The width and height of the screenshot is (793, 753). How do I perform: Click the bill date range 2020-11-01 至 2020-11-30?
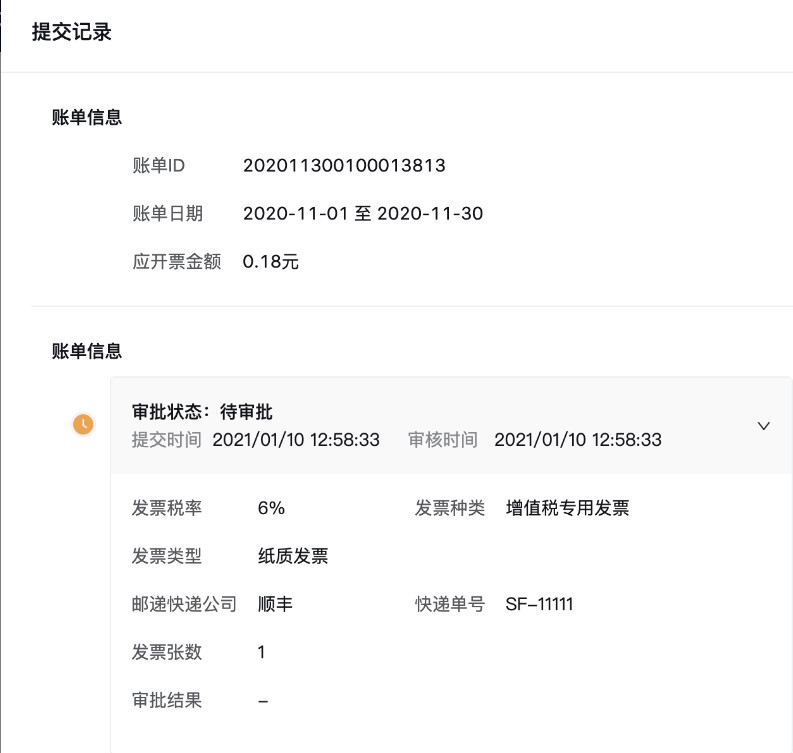click(363, 213)
